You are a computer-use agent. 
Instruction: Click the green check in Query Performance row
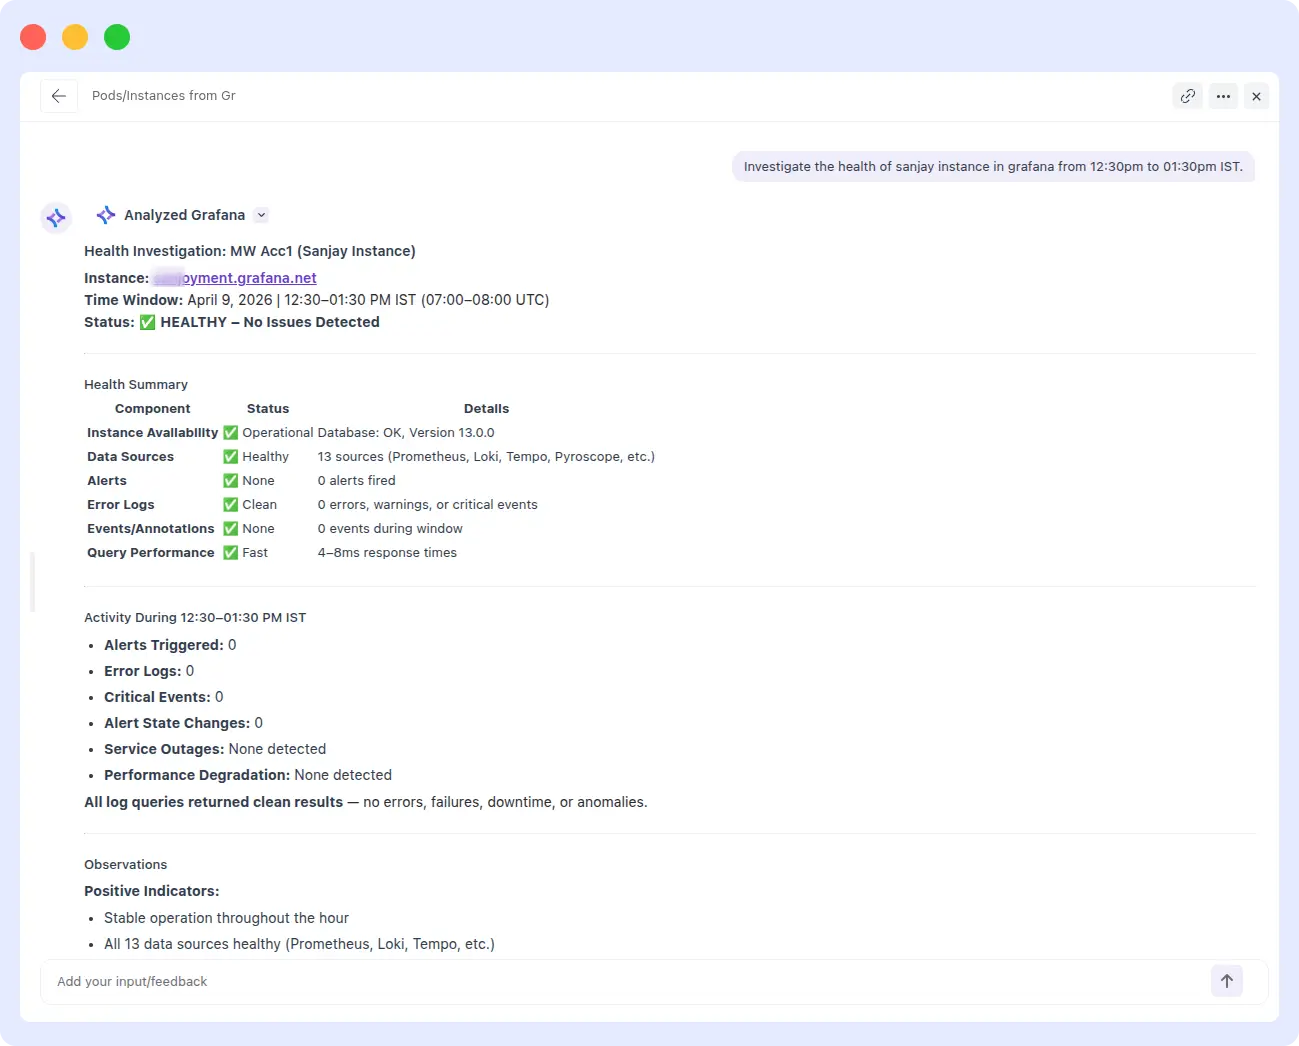tap(230, 553)
